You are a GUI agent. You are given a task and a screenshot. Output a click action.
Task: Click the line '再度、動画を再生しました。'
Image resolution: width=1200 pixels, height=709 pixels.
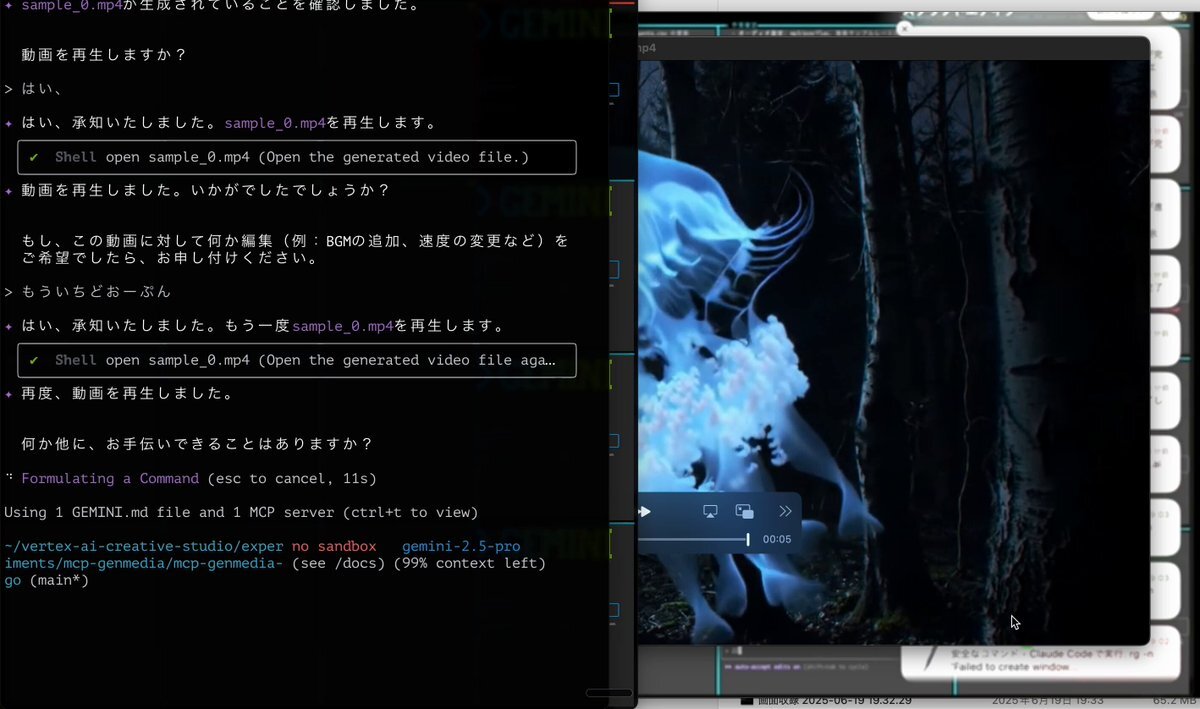point(128,393)
